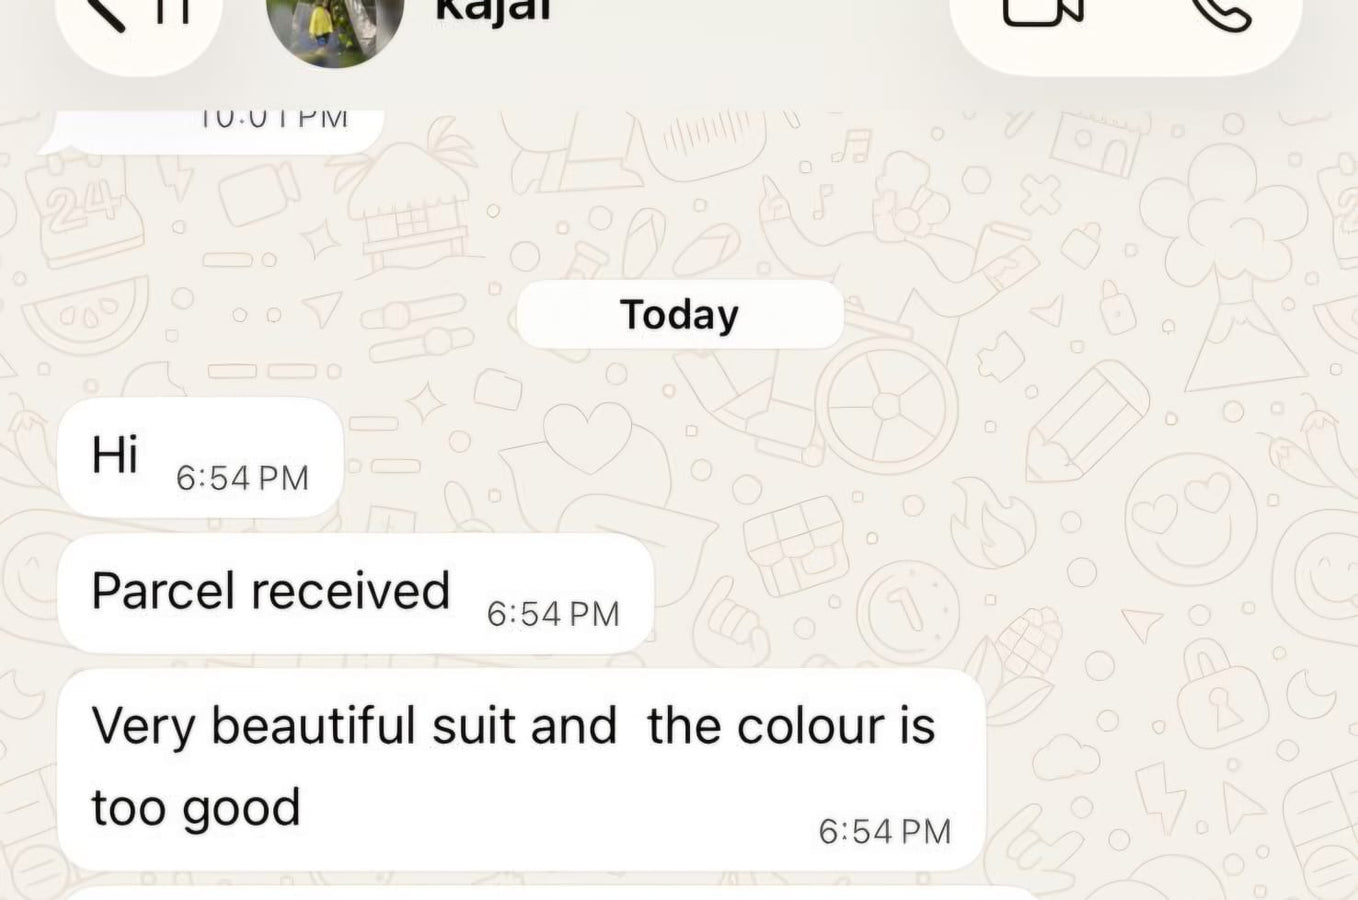Click the 6:54 PM timestamp on "Hi"

click(242, 478)
